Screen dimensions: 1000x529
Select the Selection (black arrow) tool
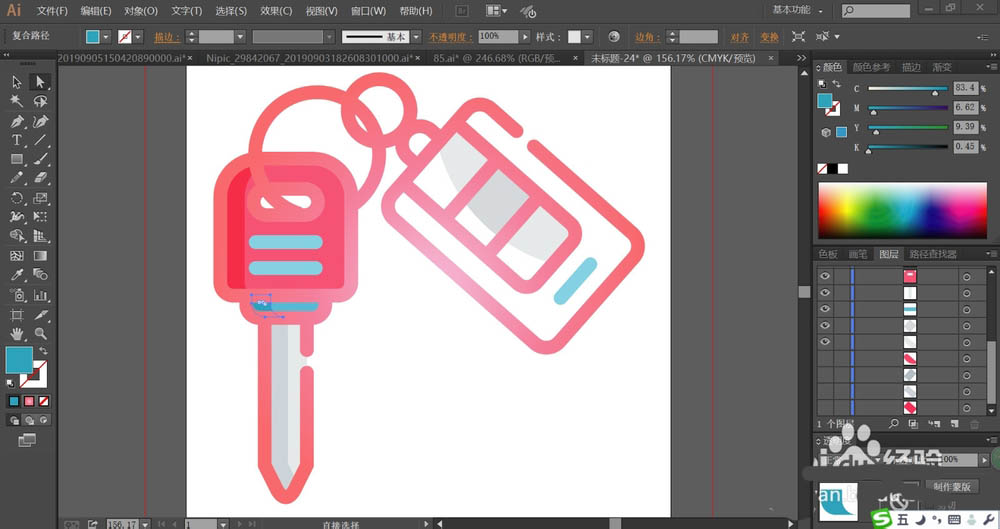pos(17,82)
